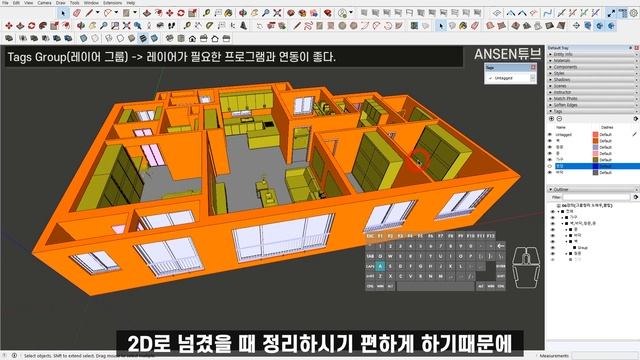This screenshot has height=360, width=640.
Task: Expand the Shadows tray panel
Action: [x=592, y=80]
